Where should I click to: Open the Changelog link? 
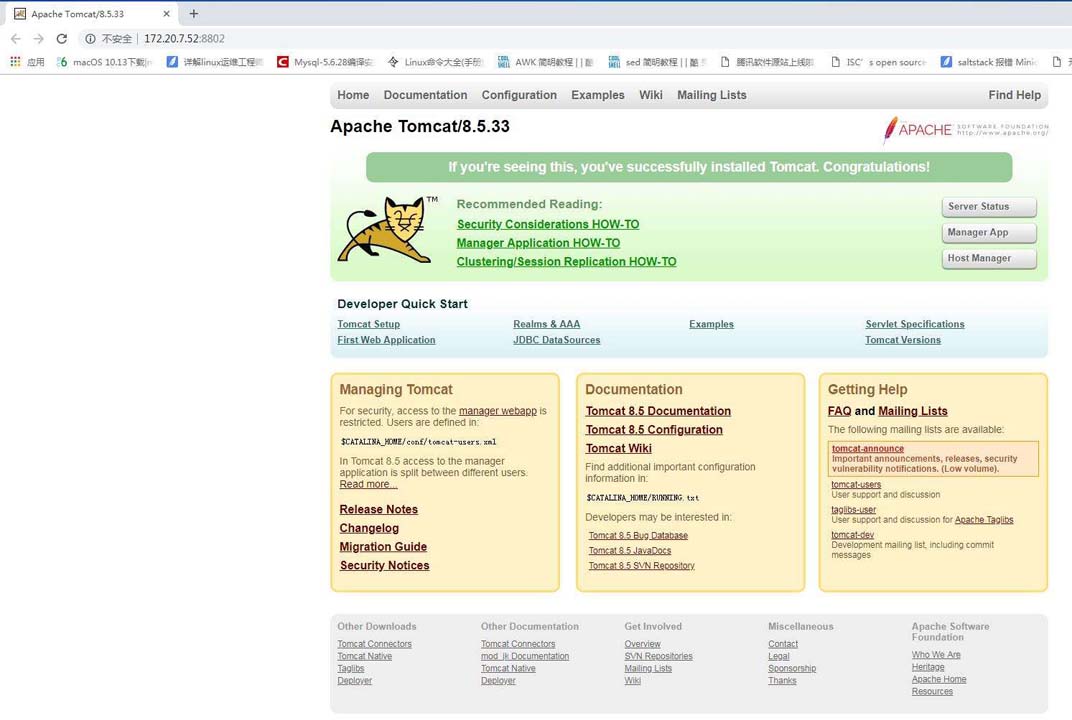369,528
